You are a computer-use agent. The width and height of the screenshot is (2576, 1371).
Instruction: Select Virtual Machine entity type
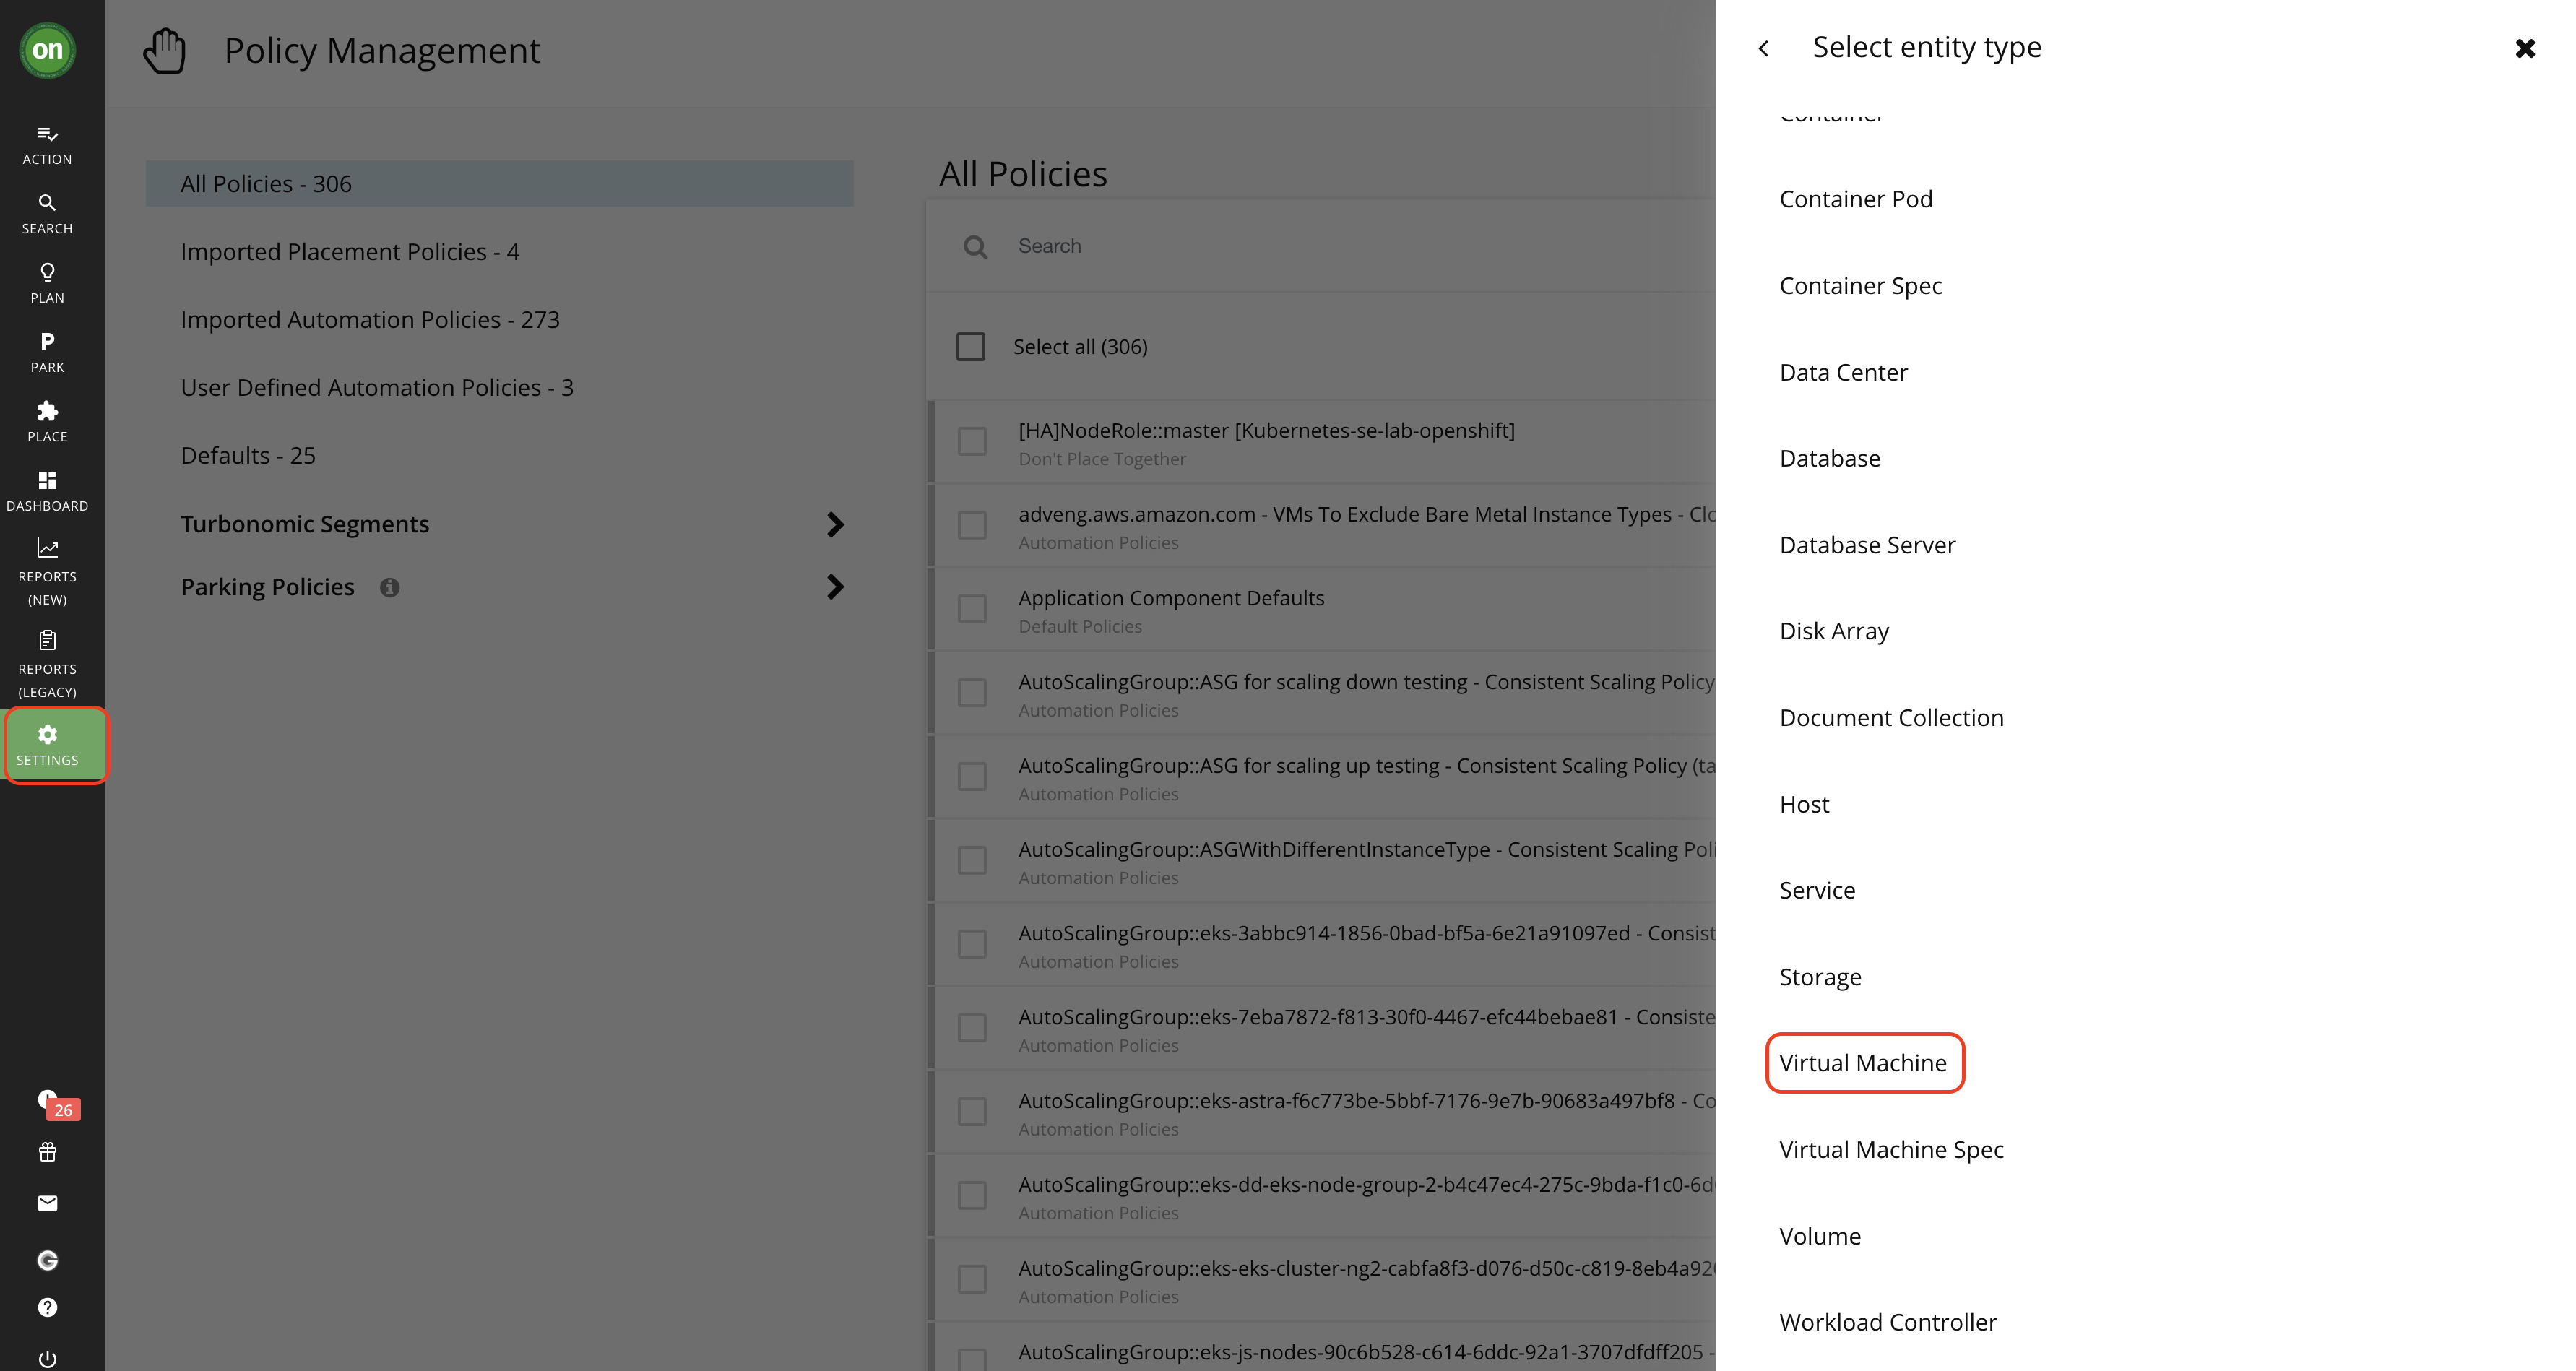pos(1863,1063)
